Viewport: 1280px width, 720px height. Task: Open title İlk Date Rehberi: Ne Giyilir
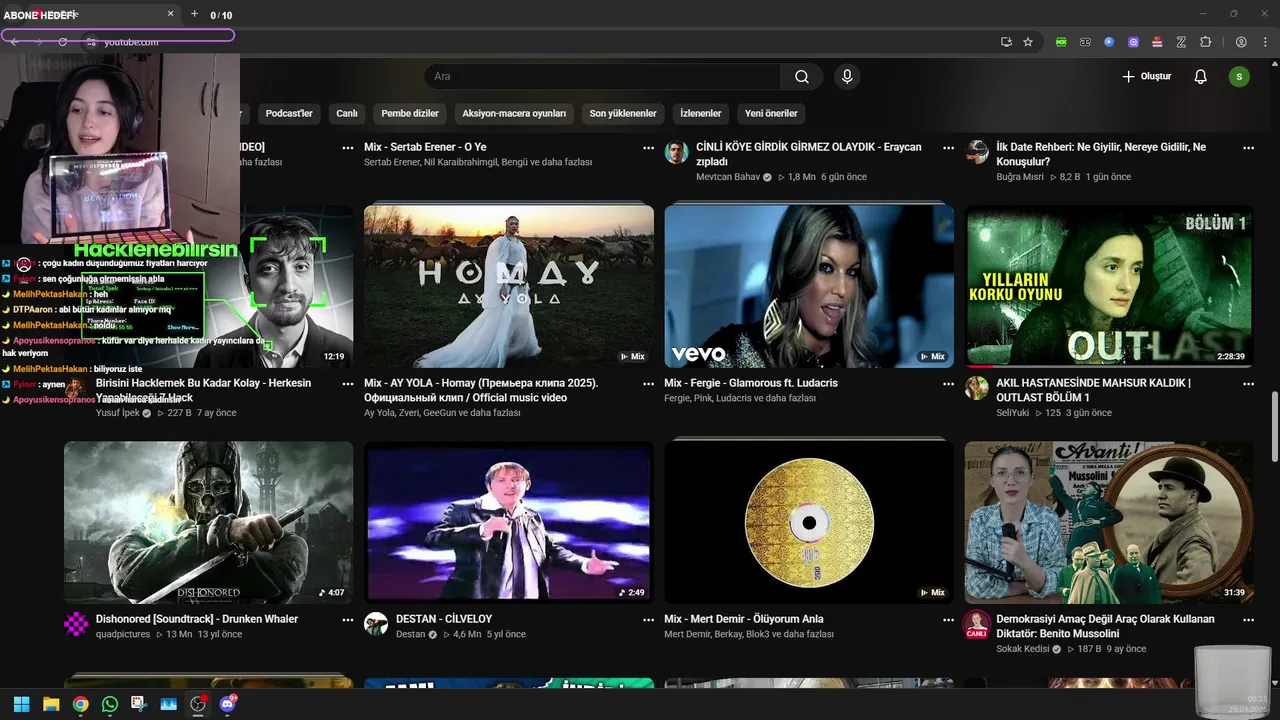[x=1101, y=154]
